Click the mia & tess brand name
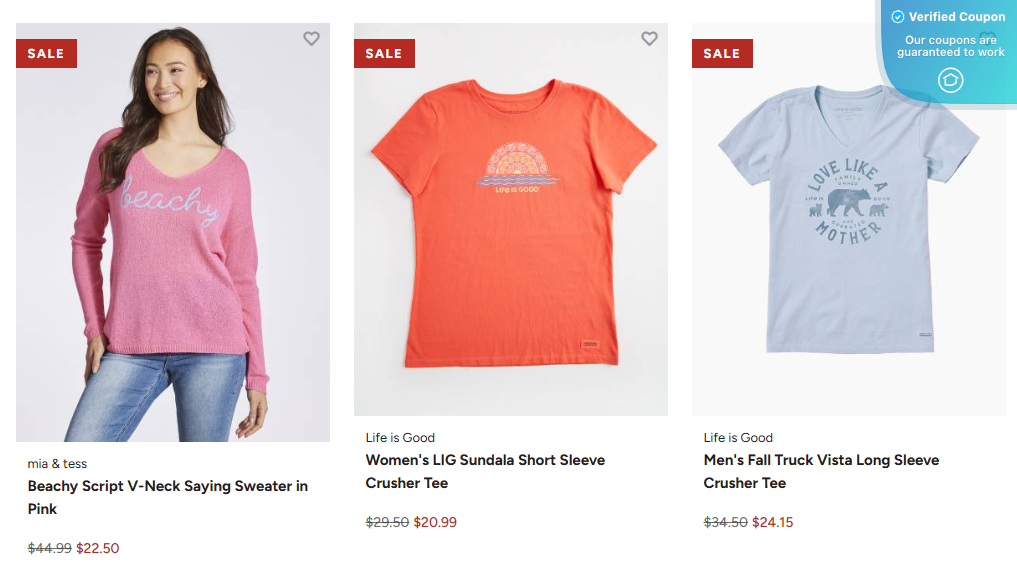The height and width of the screenshot is (564, 1017). pos(57,464)
